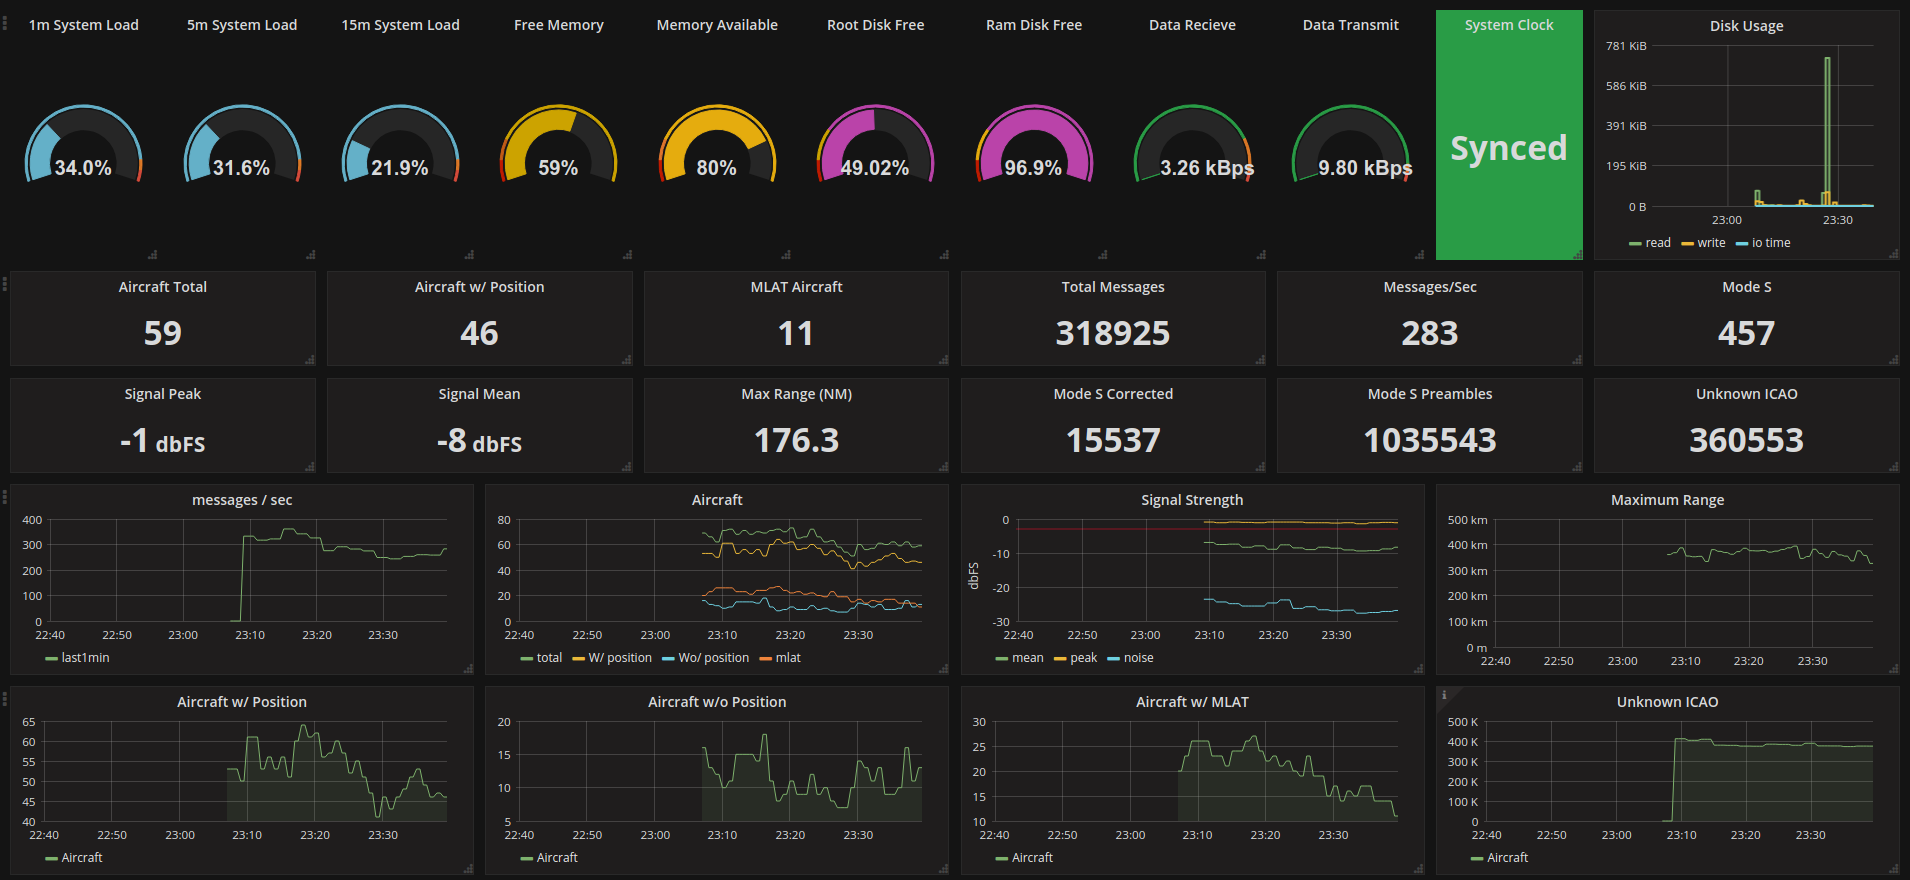Open Aircraft w/ MLAT panel title menu

pos(1192,702)
